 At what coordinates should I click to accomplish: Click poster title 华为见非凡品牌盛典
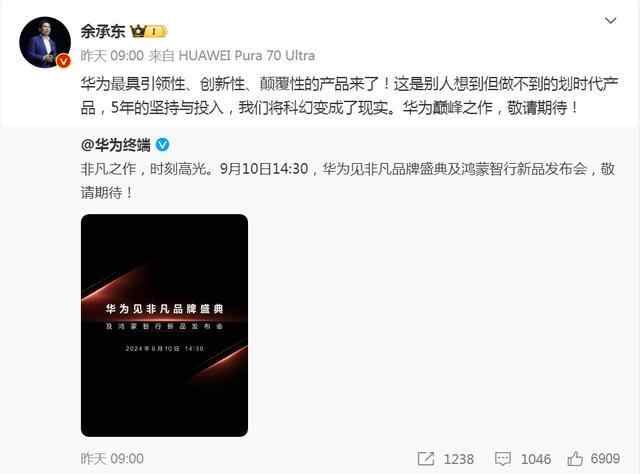[x=164, y=309]
